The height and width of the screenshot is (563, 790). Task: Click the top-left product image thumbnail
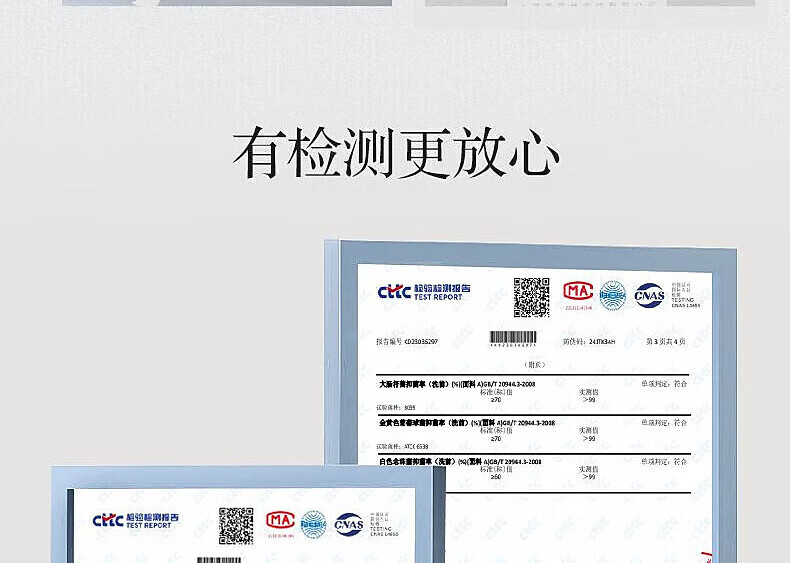click(x=227, y=3)
